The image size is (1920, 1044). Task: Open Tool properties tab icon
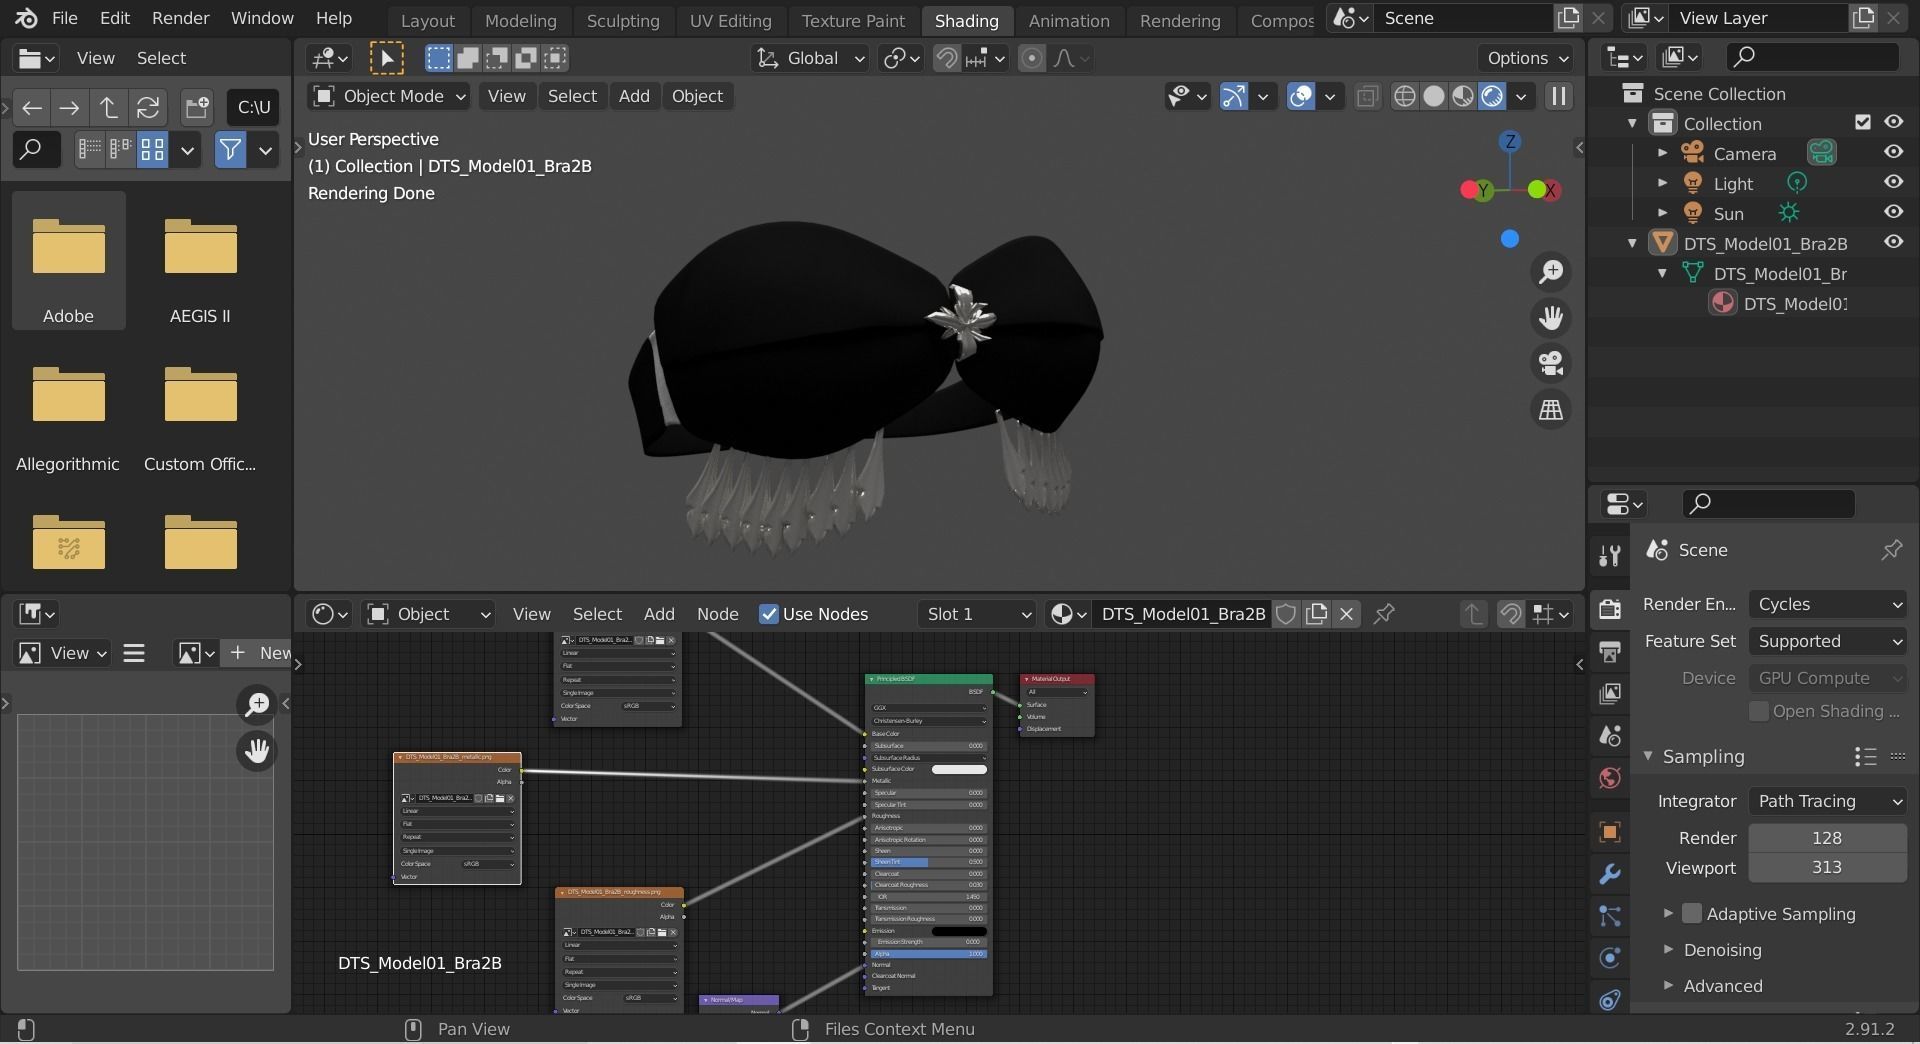pos(1609,555)
